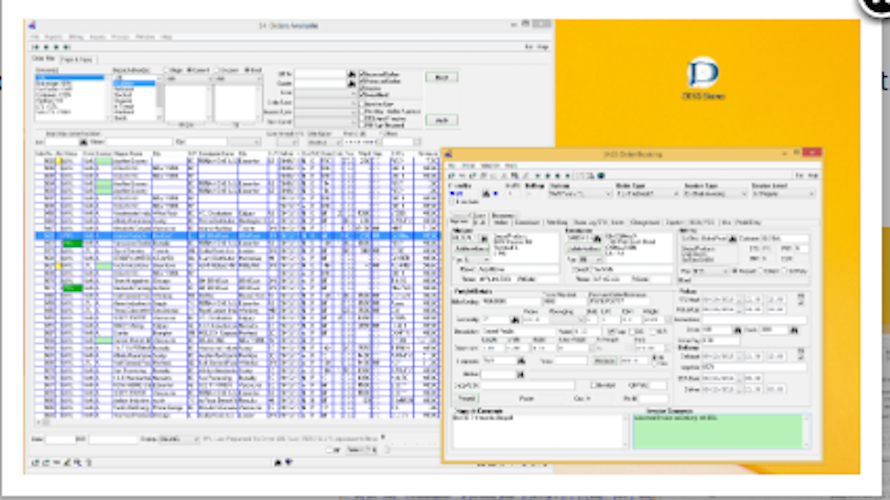This screenshot has height=500, width=890.
Task: Switch to second tab beside Order Filter
Action: tap(77, 60)
